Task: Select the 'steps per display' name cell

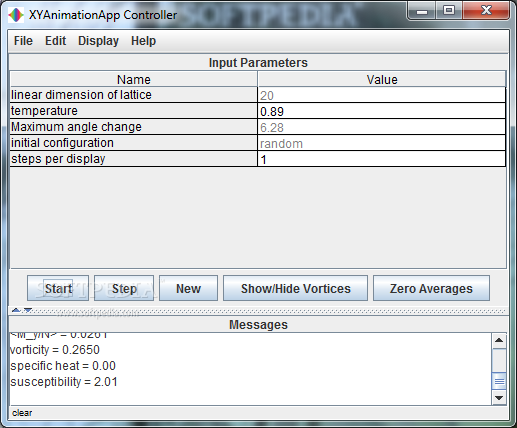Action: [x=134, y=159]
